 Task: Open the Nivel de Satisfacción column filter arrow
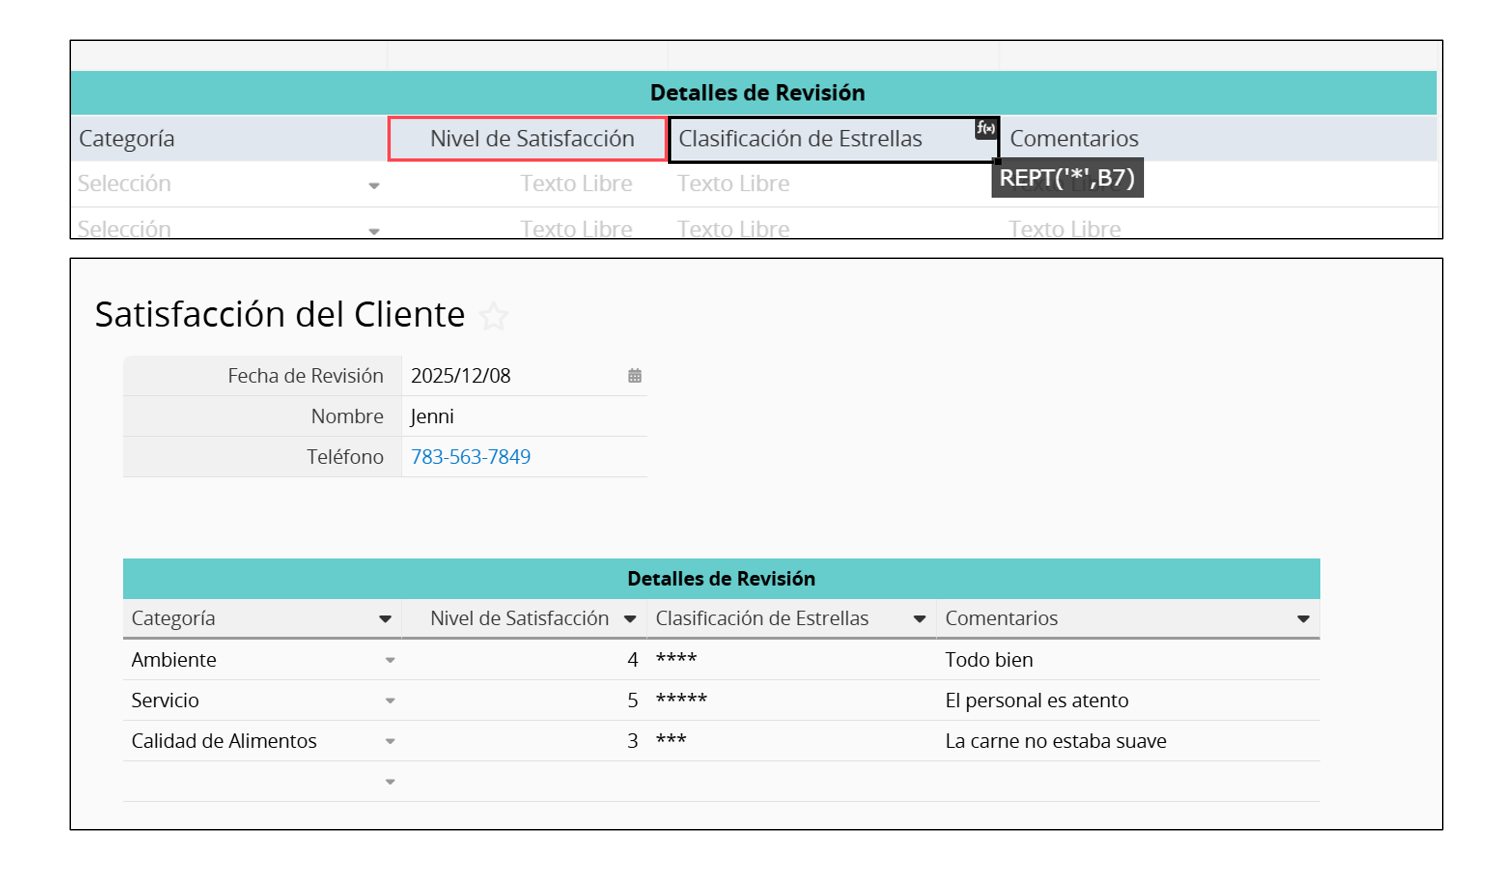point(630,619)
